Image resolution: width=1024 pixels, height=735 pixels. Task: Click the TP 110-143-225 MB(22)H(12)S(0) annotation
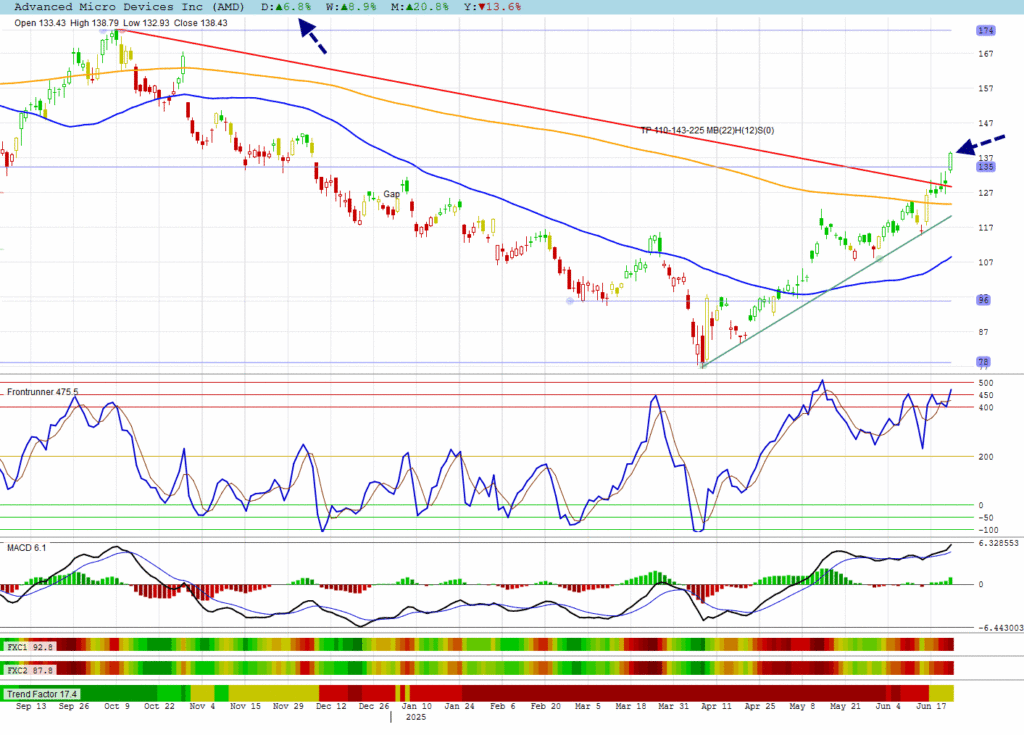pyautogui.click(x=707, y=131)
